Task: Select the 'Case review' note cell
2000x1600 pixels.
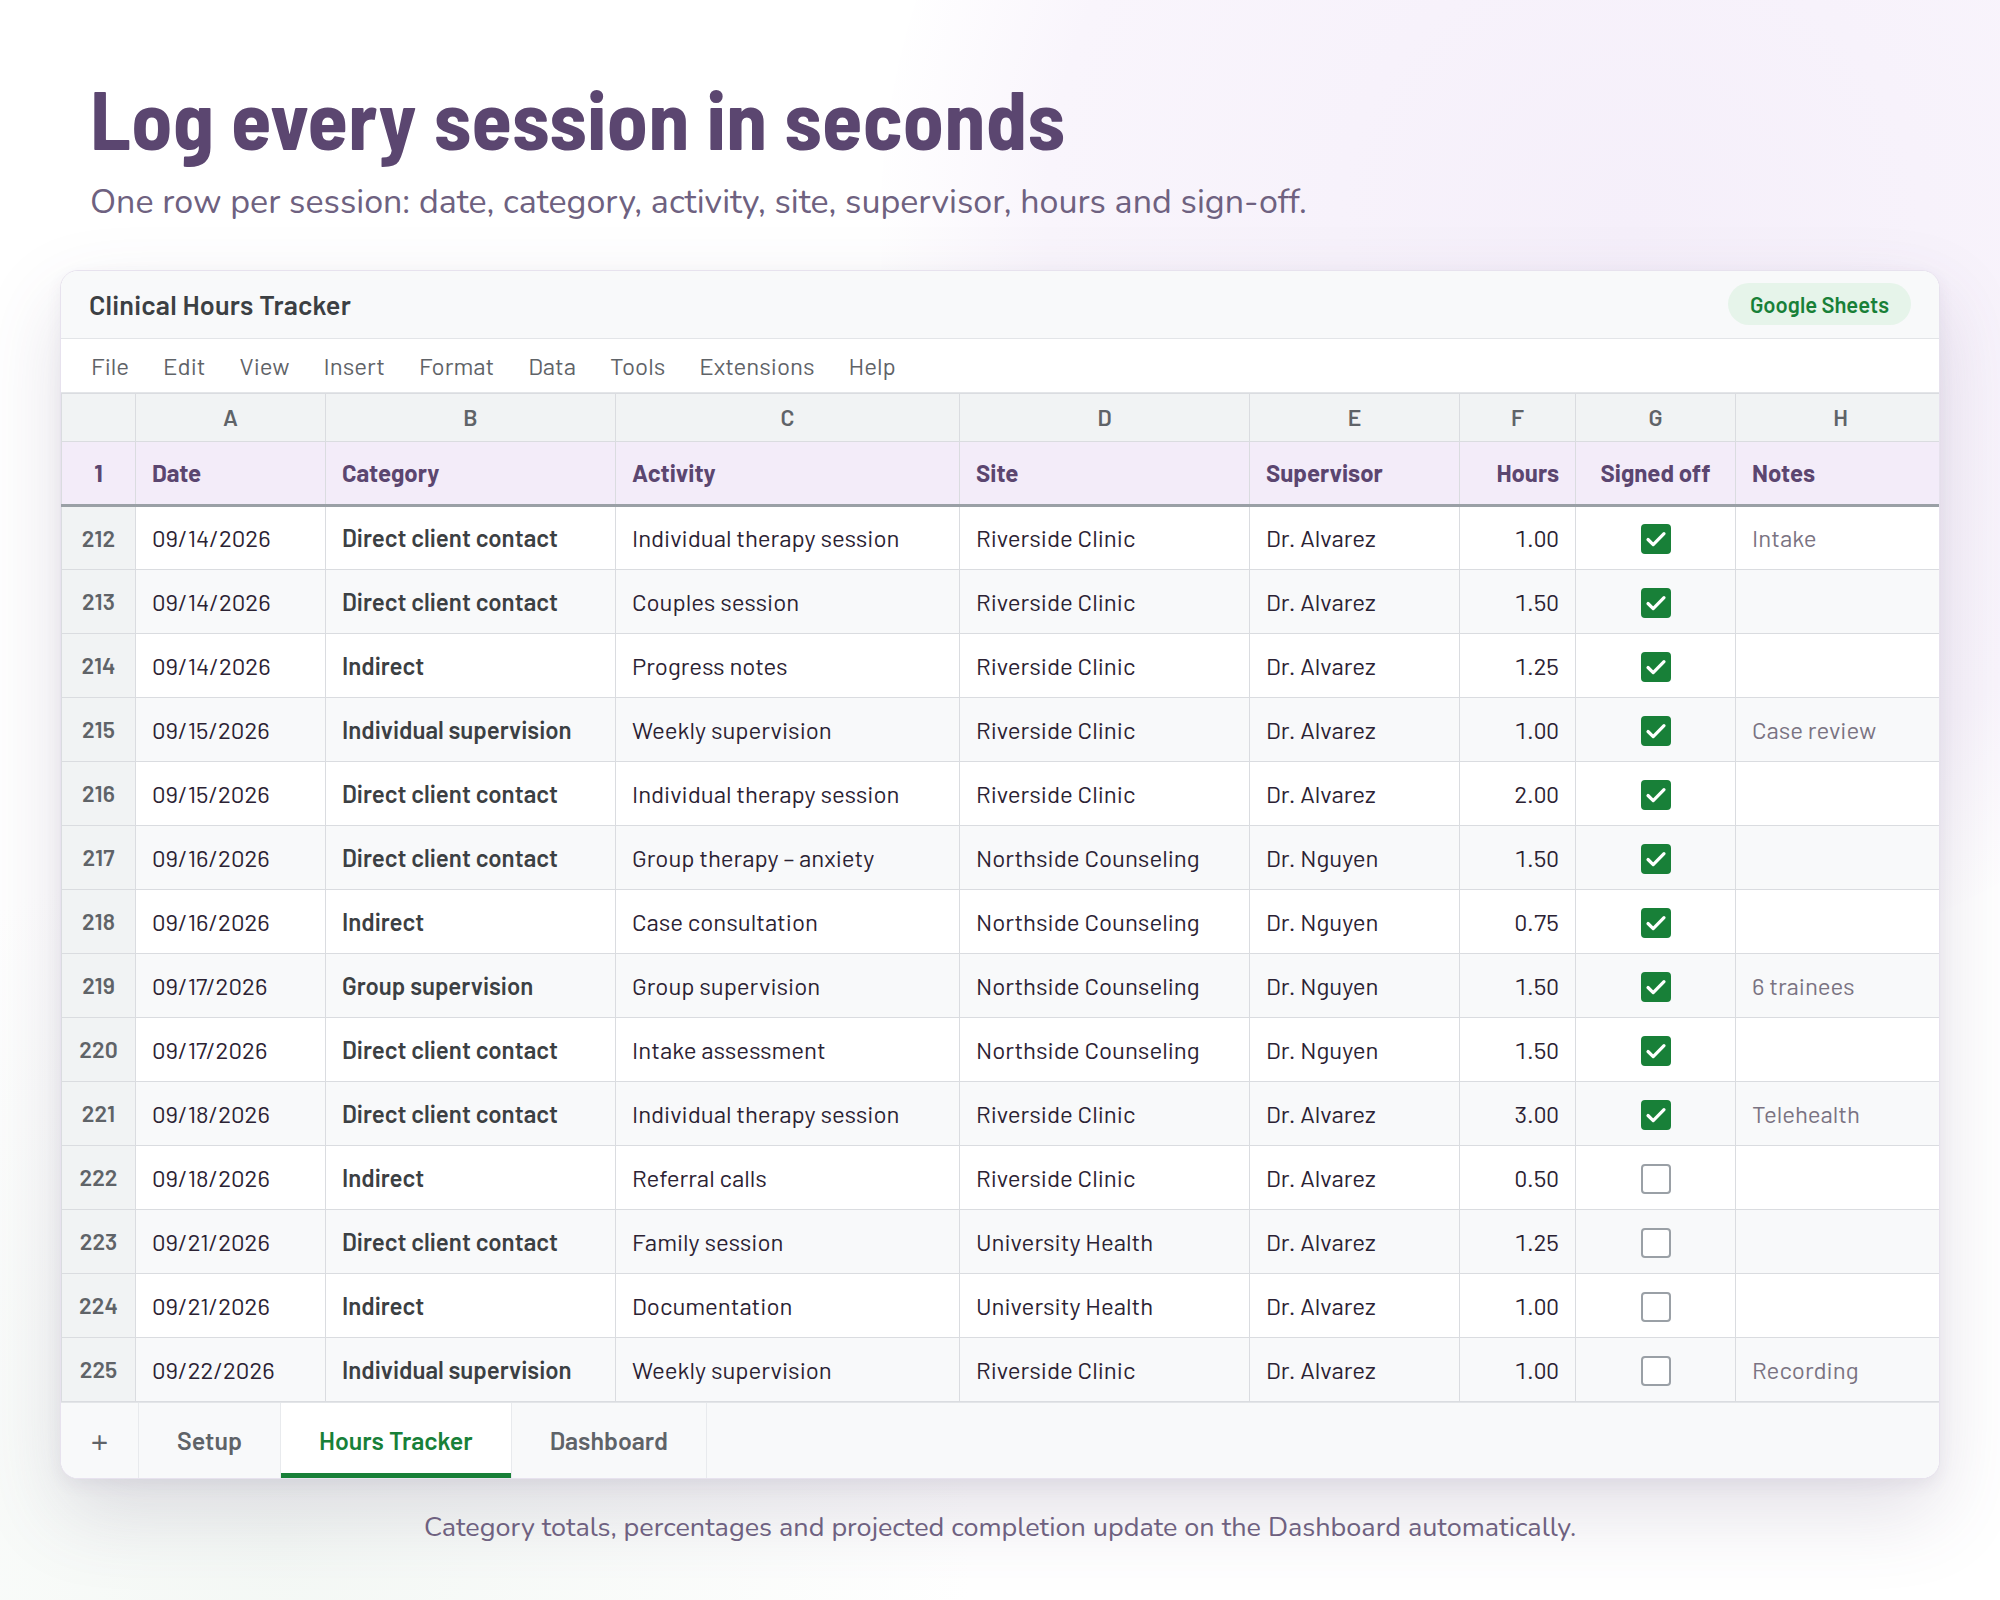Action: (x=1837, y=731)
